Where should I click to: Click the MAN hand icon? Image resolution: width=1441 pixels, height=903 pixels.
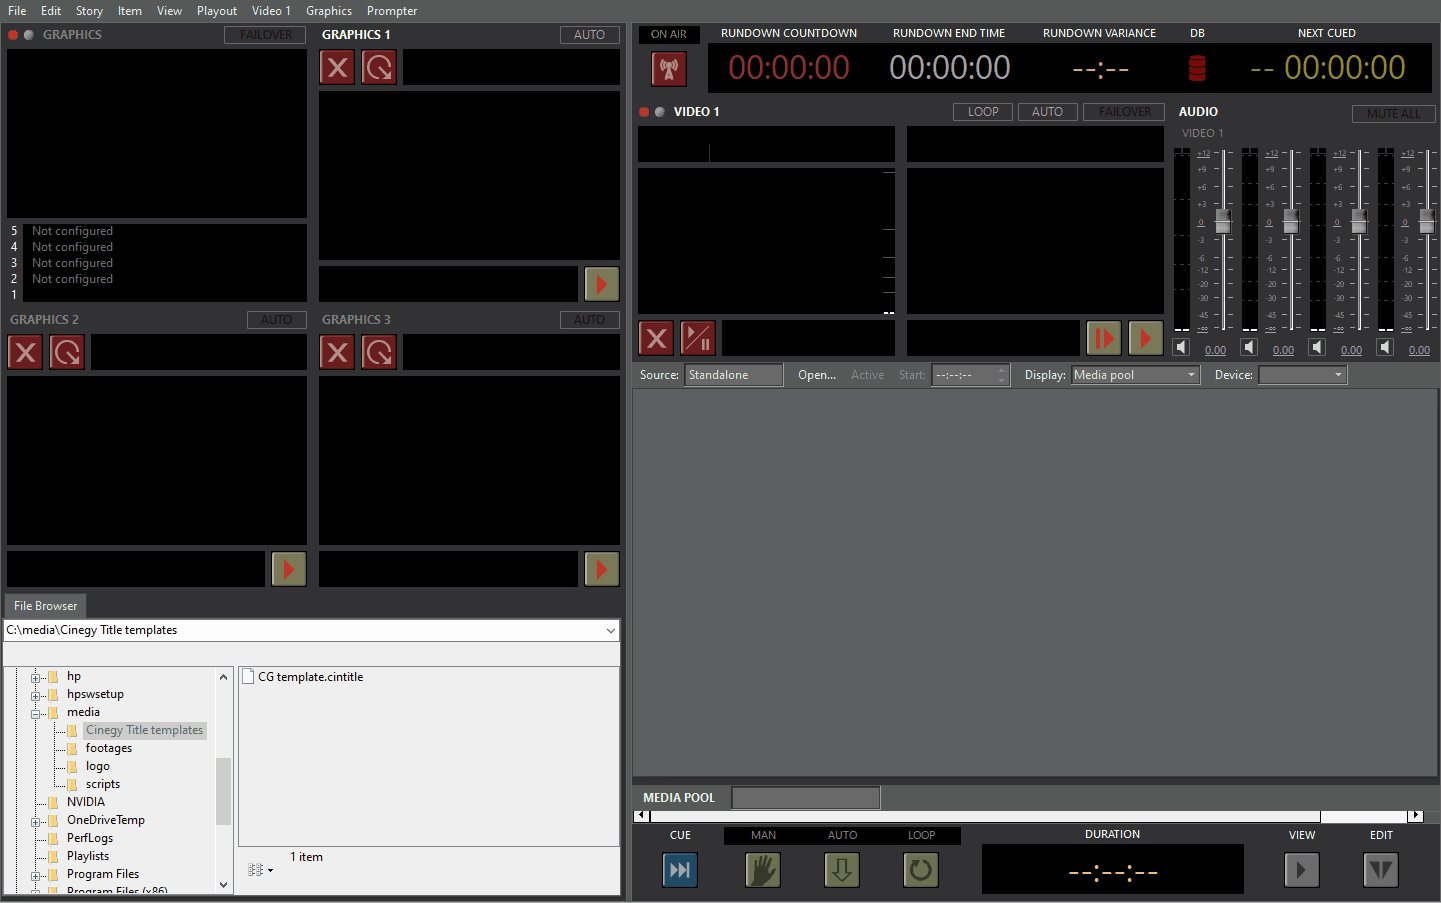point(762,869)
